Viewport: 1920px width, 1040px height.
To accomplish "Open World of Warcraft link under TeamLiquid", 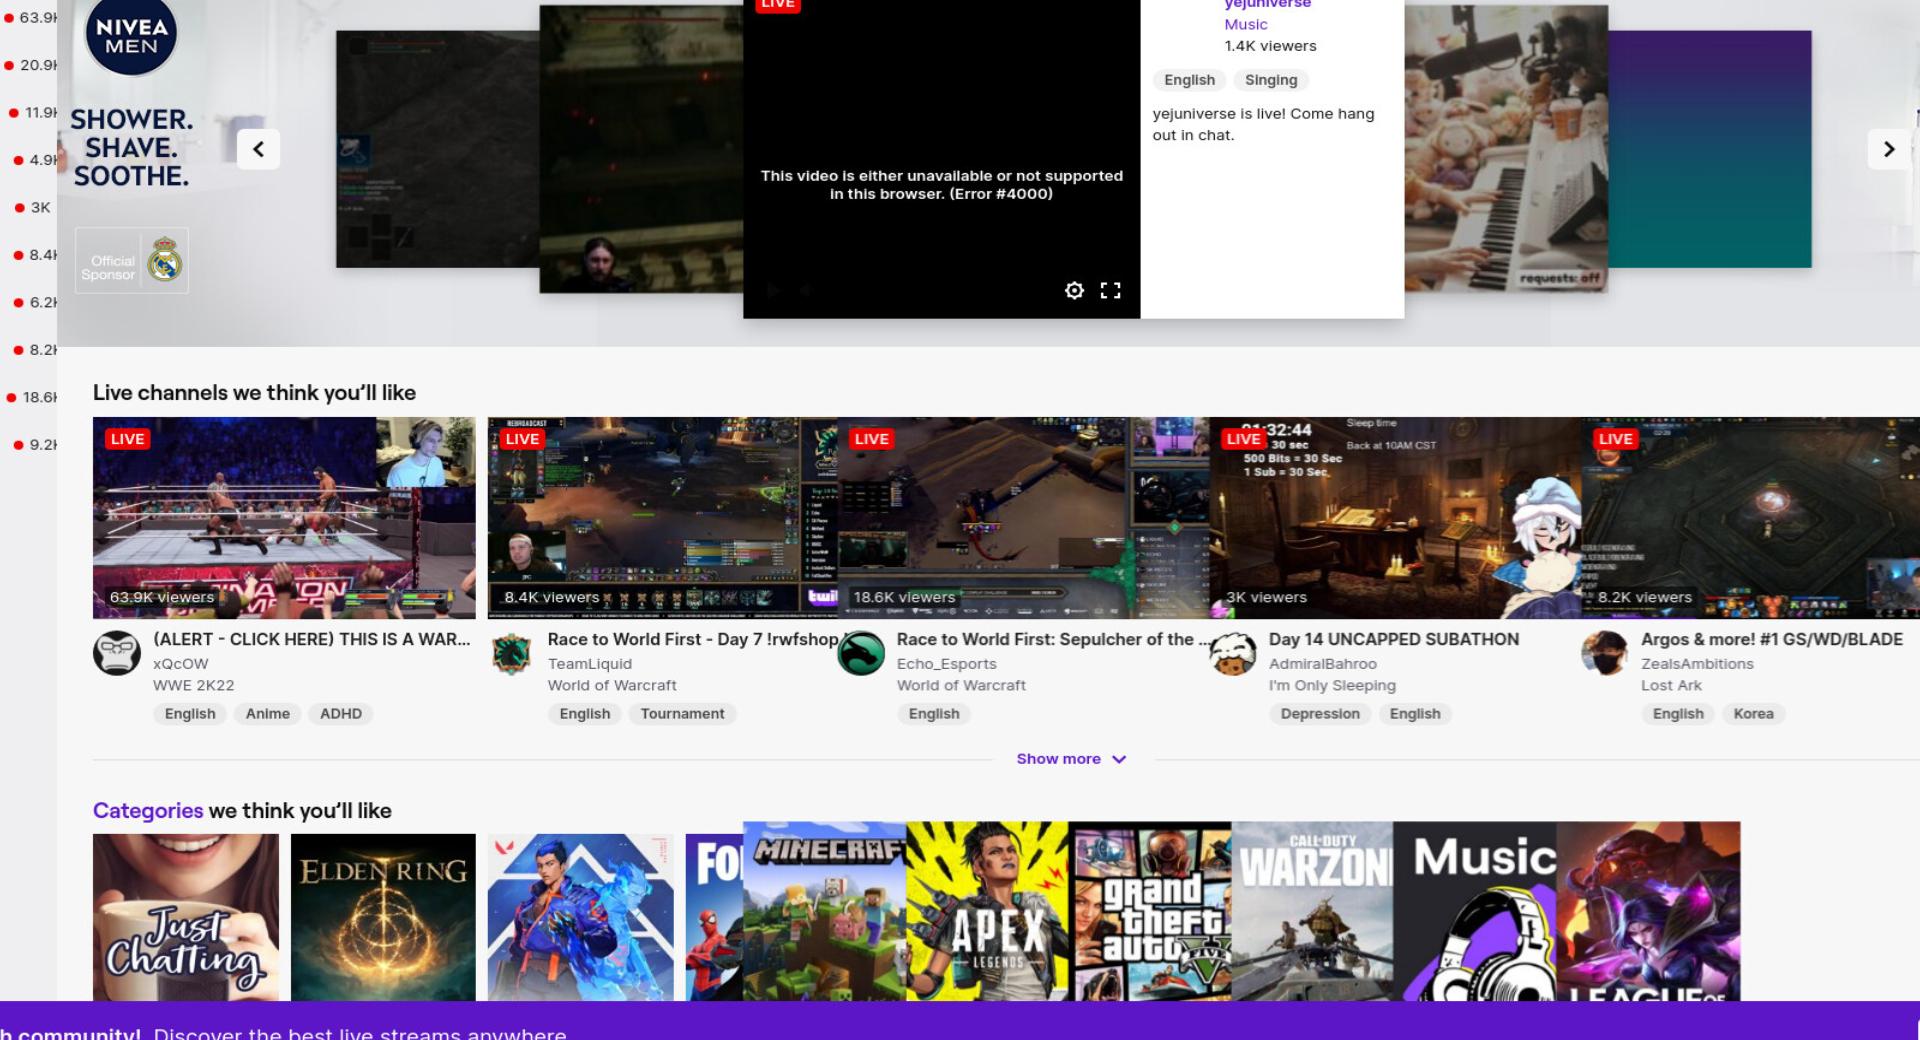I will point(612,686).
